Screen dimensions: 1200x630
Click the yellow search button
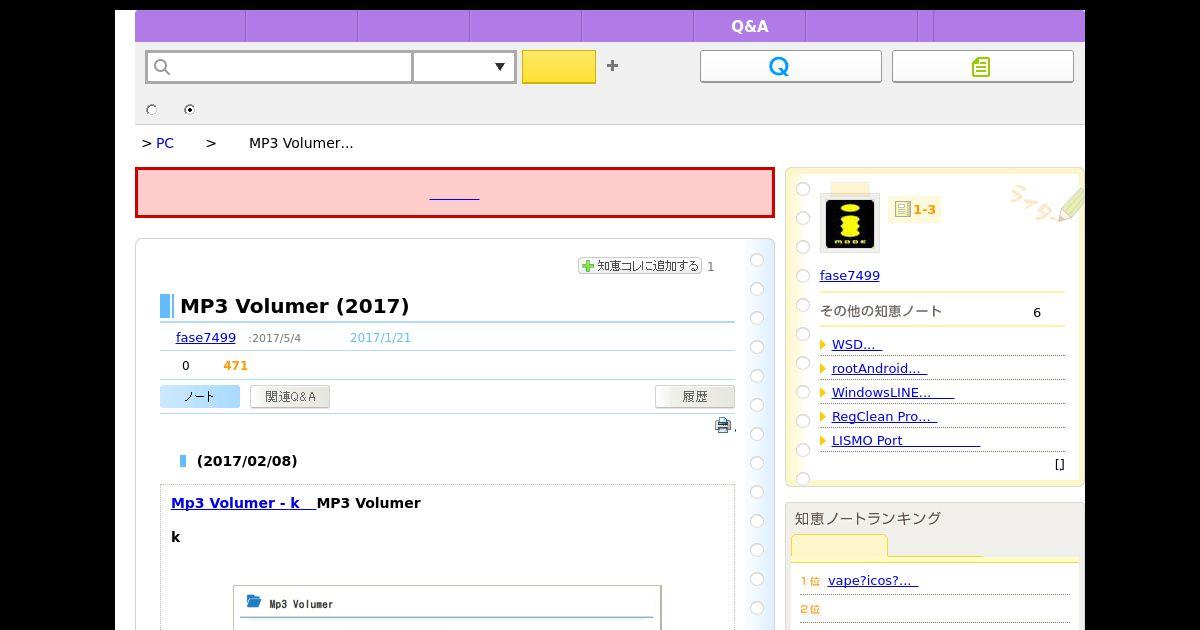click(x=559, y=67)
